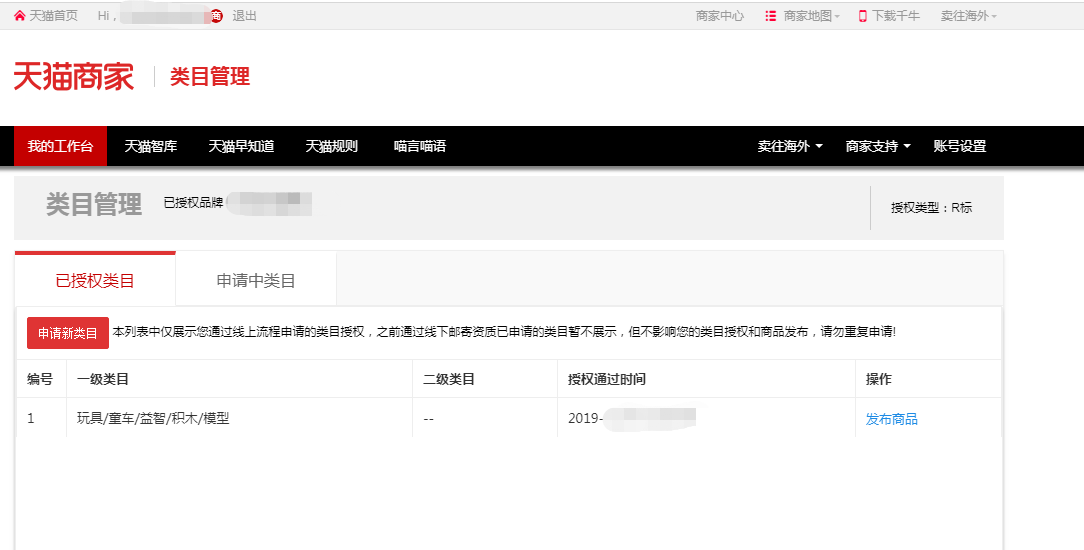1084x550 pixels.
Task: Open the 下载千牛 link
Action: click(x=895, y=15)
